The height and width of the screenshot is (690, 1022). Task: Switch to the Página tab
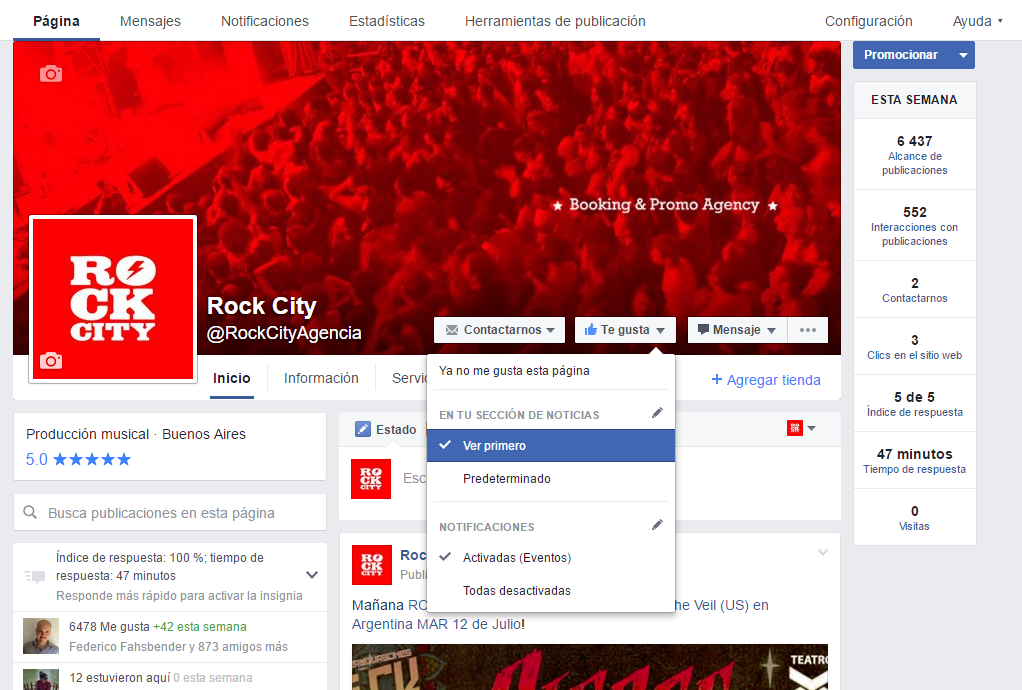pos(57,21)
